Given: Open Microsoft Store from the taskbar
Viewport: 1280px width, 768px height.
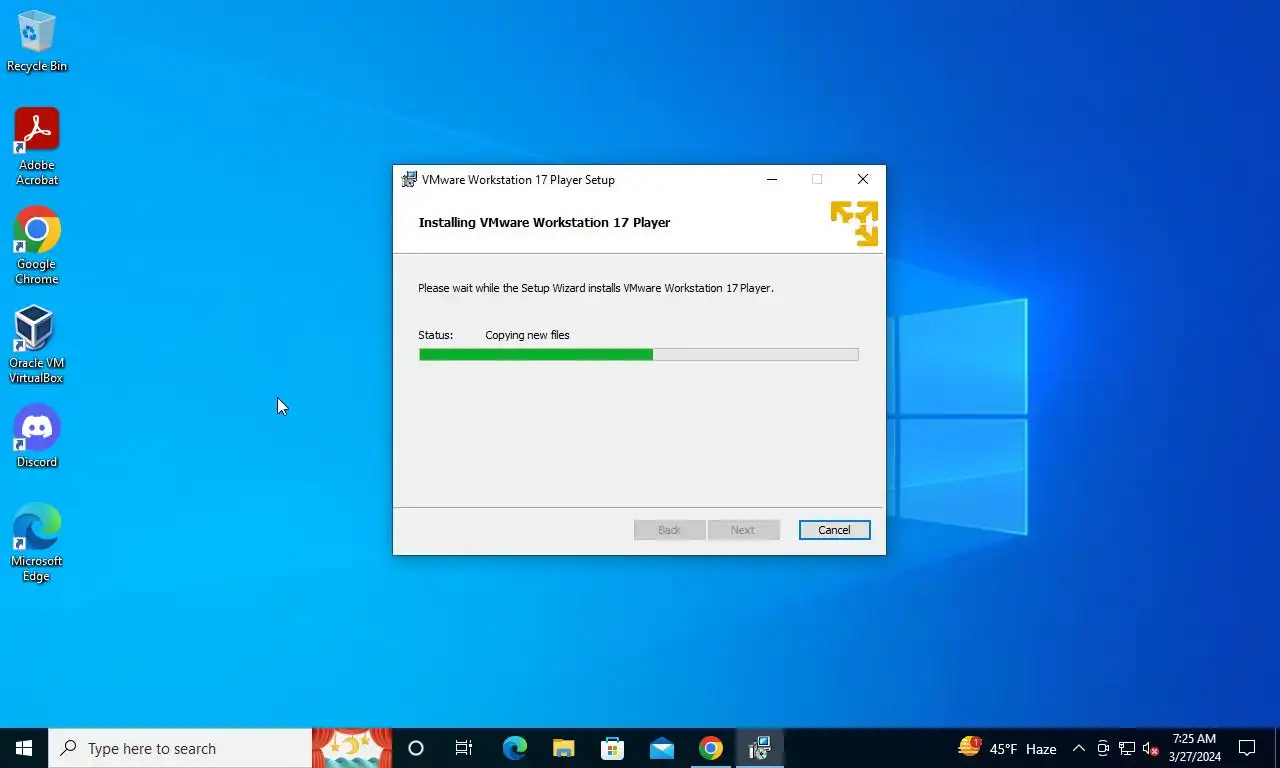Looking at the screenshot, I should [612, 748].
